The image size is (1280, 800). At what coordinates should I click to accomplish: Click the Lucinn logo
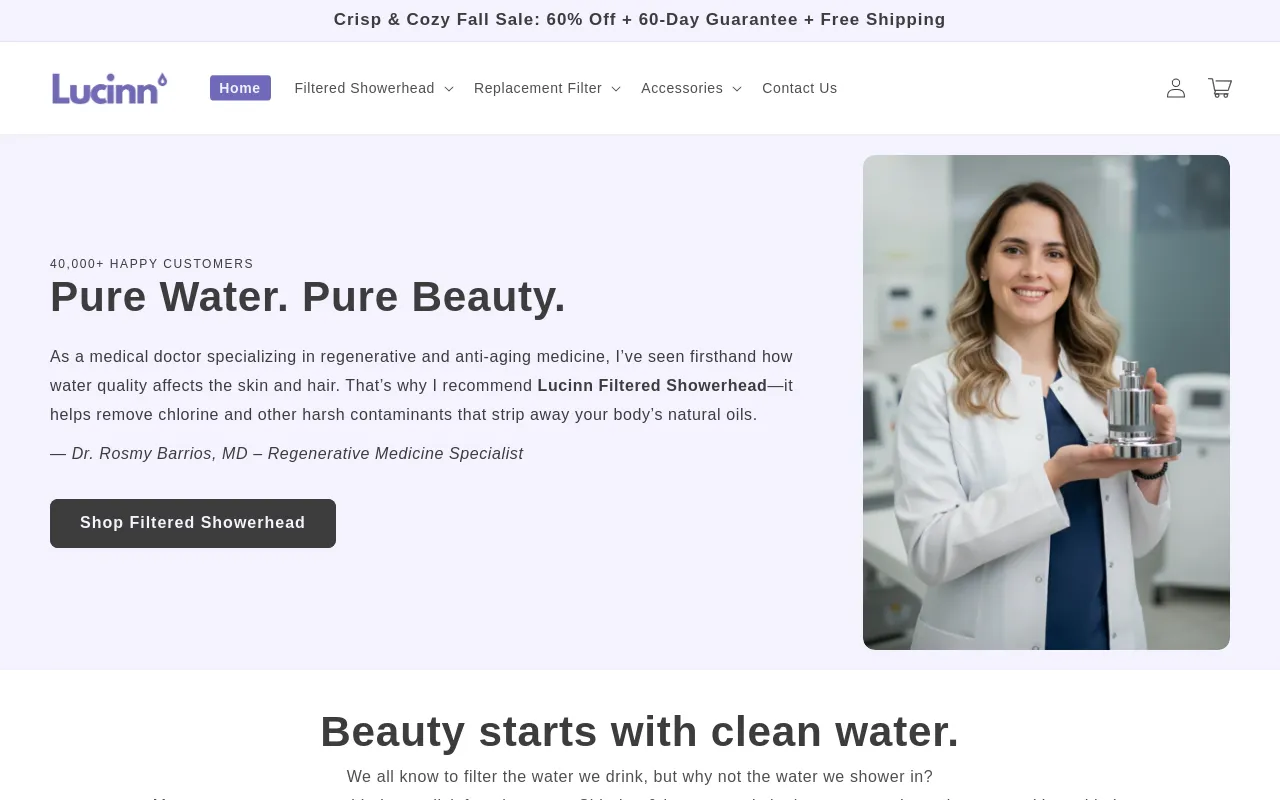(x=110, y=88)
